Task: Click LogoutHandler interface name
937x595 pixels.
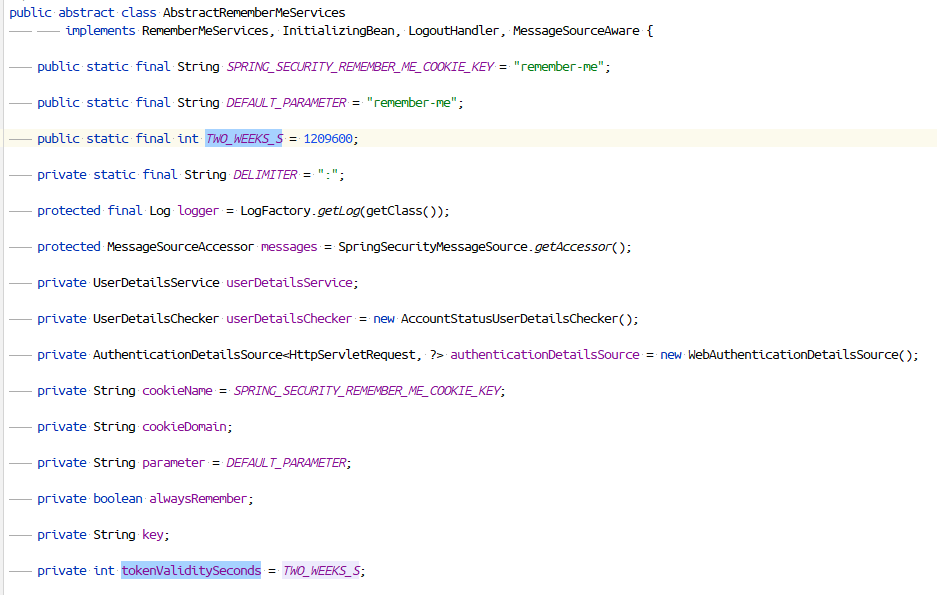Action: click(454, 30)
